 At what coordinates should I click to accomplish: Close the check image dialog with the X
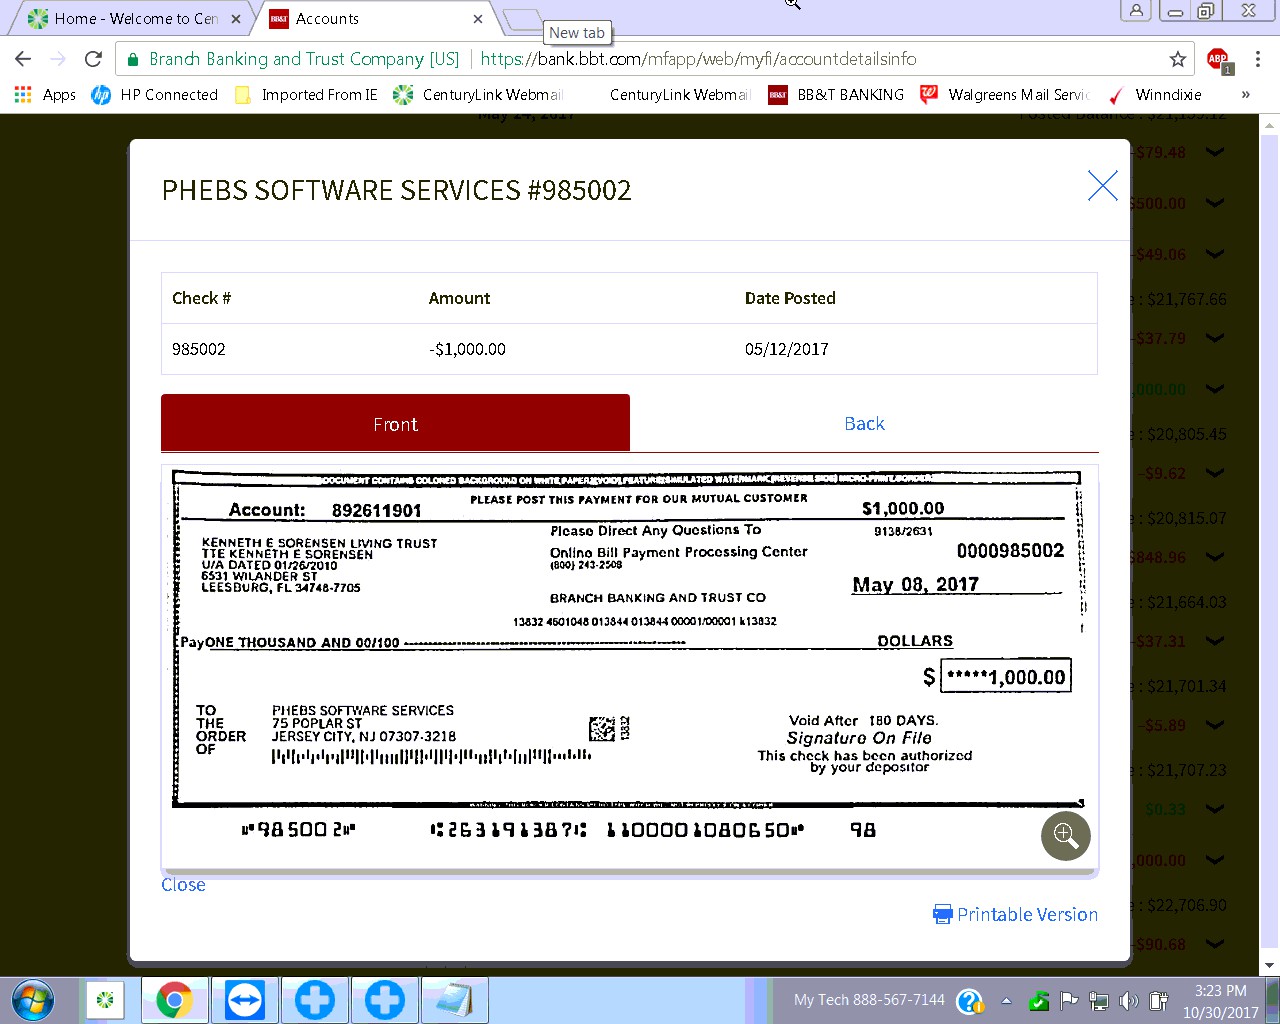tap(1102, 186)
